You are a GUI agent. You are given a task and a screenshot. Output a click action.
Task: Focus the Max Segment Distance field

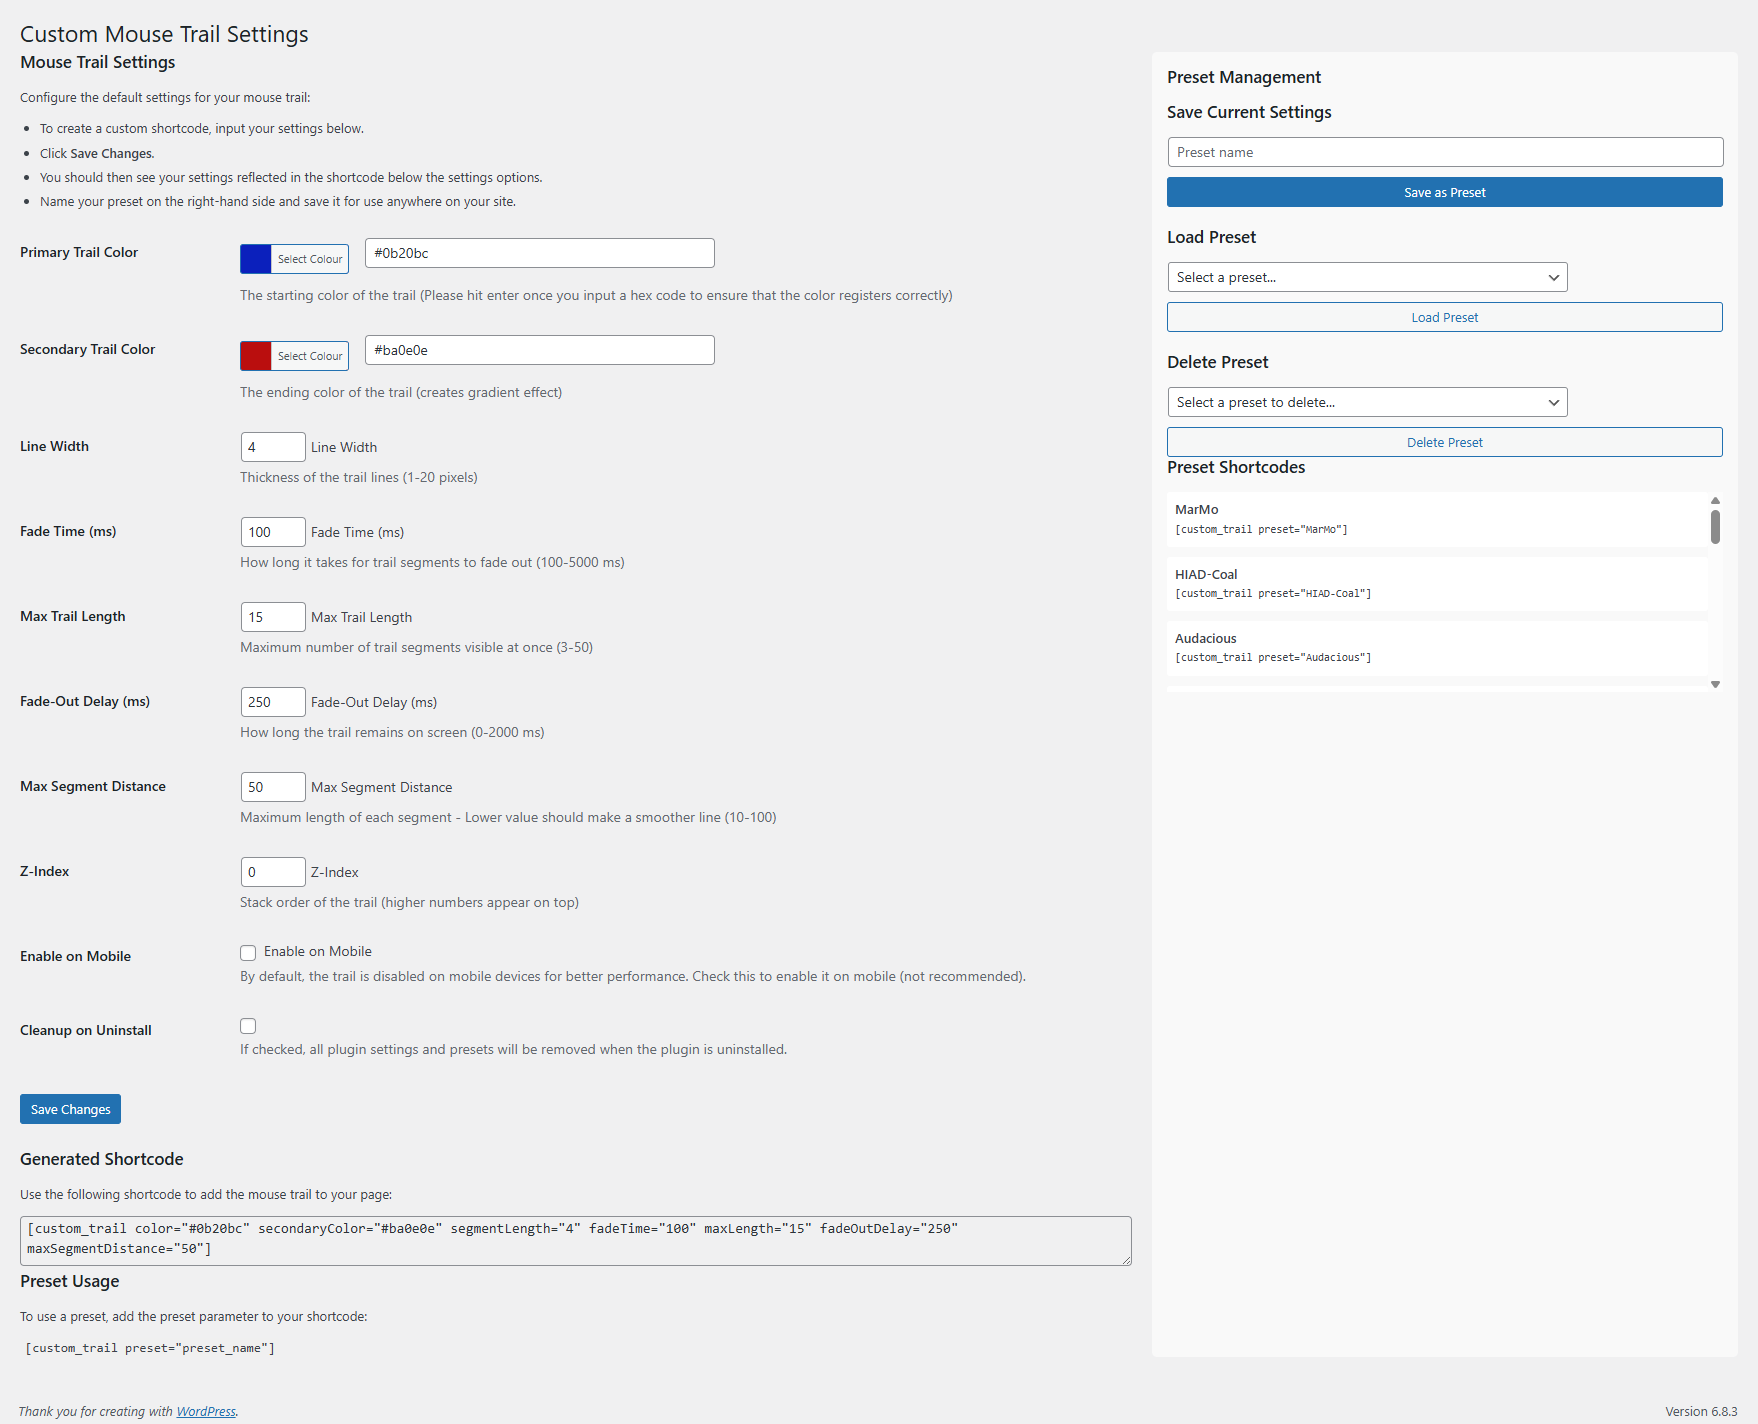point(273,787)
